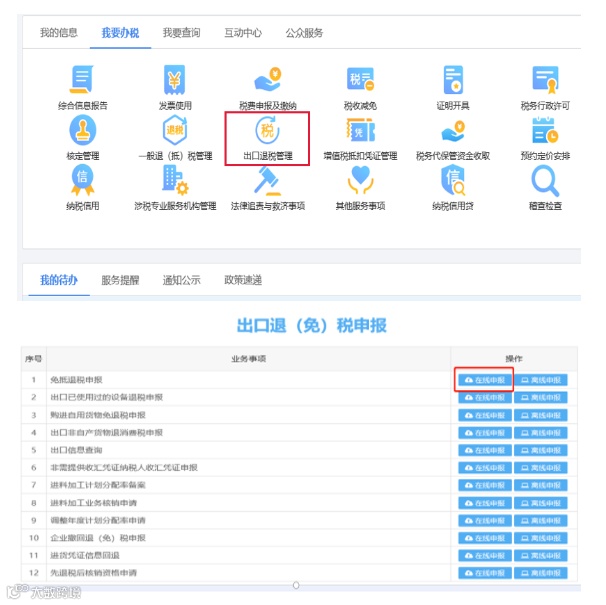Screen dimensions: 606x605
Task: Click 离线申报 for 调整年度计划分配率申请
Action: click(540, 520)
